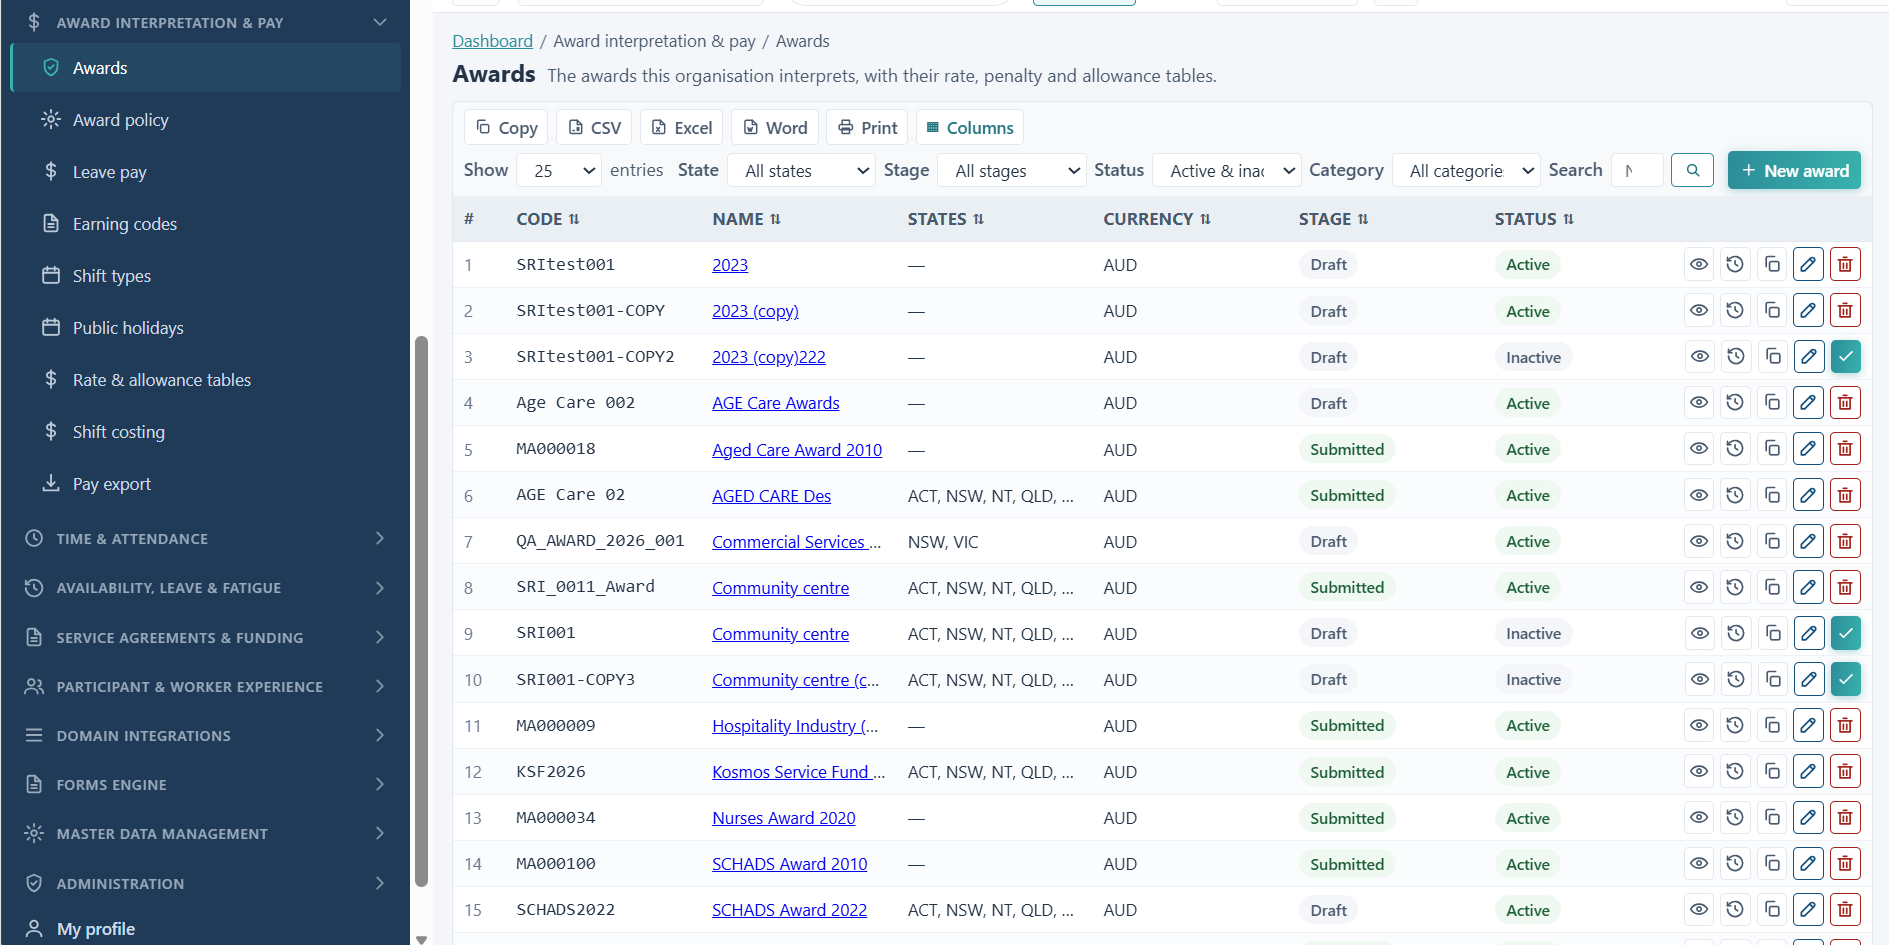The image size is (1889, 945).
Task: Open the Show entries count dropdown
Action: [559, 171]
